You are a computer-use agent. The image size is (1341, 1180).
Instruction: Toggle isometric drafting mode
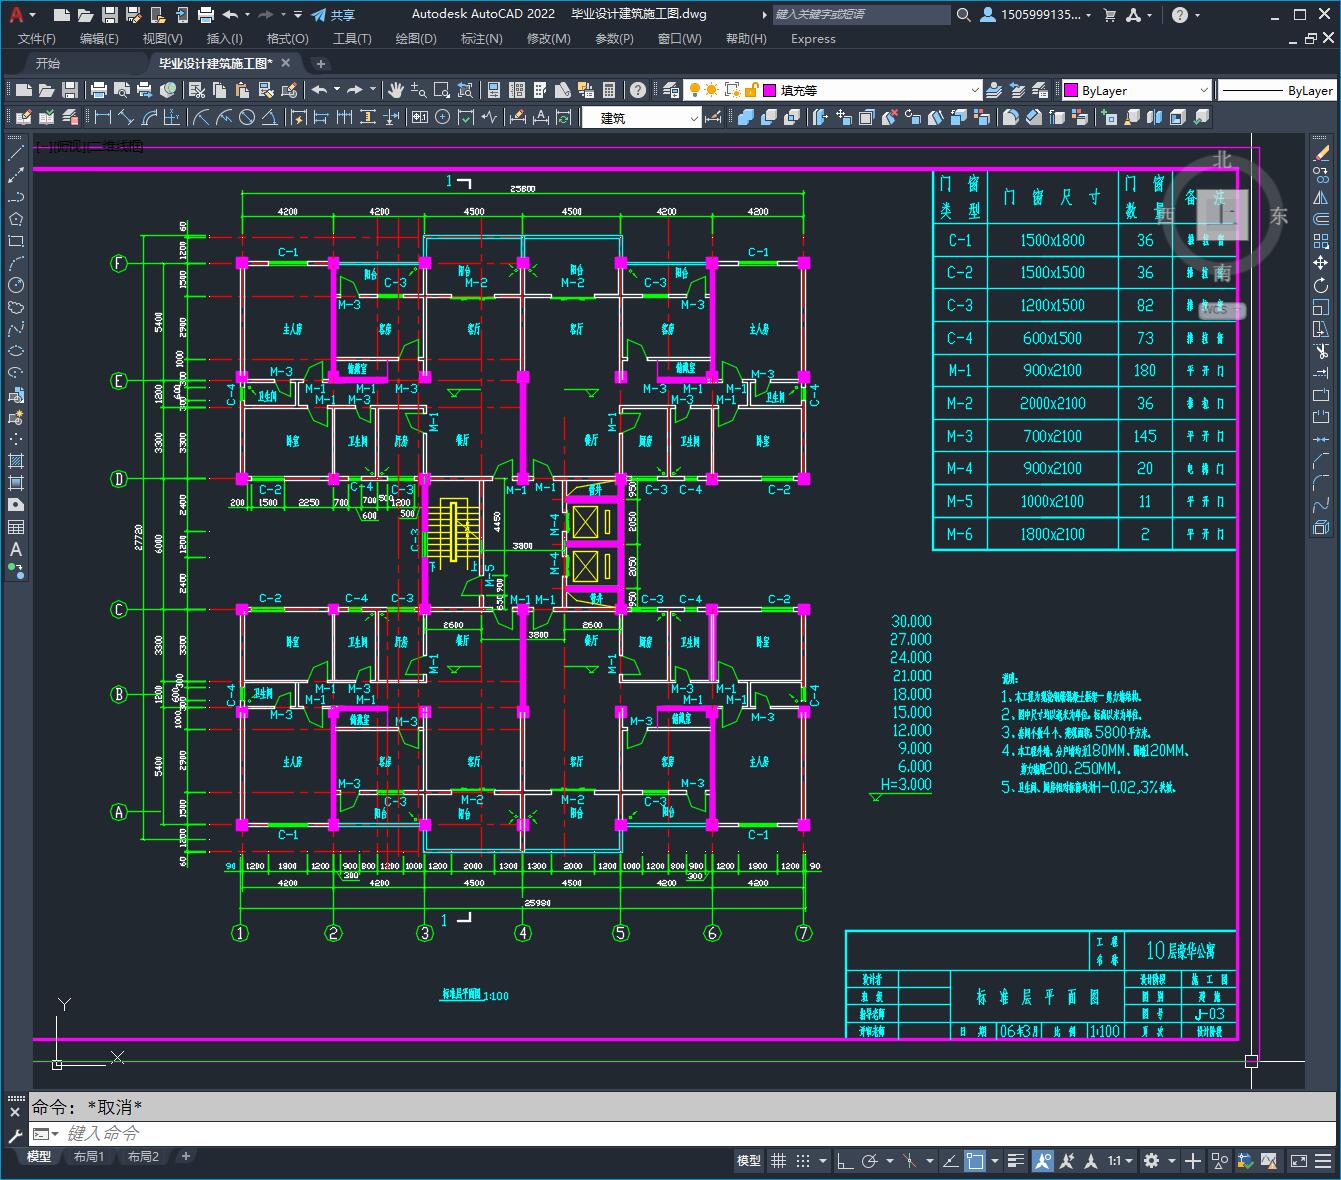pos(909,1161)
